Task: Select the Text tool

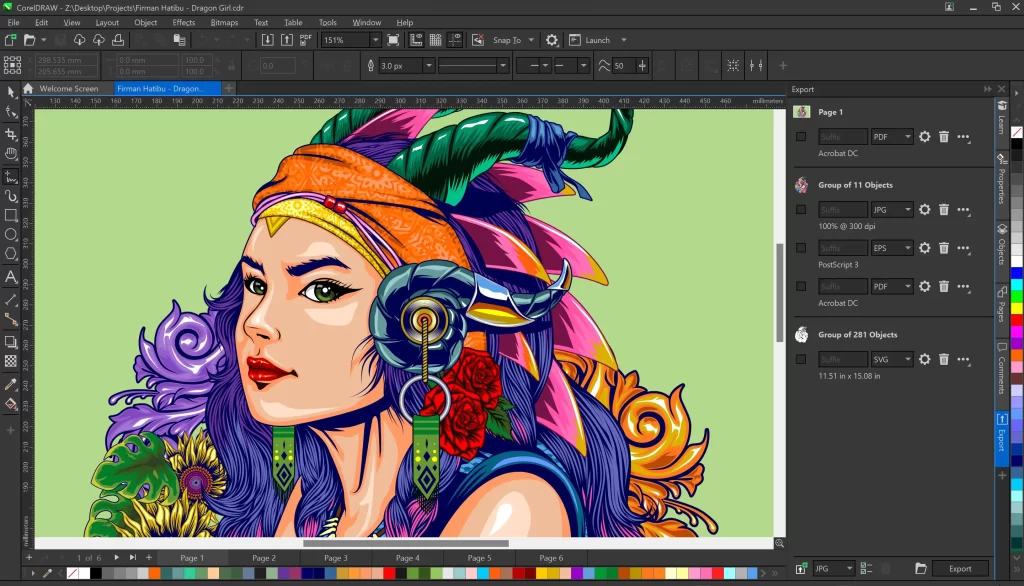Action: coord(10,276)
